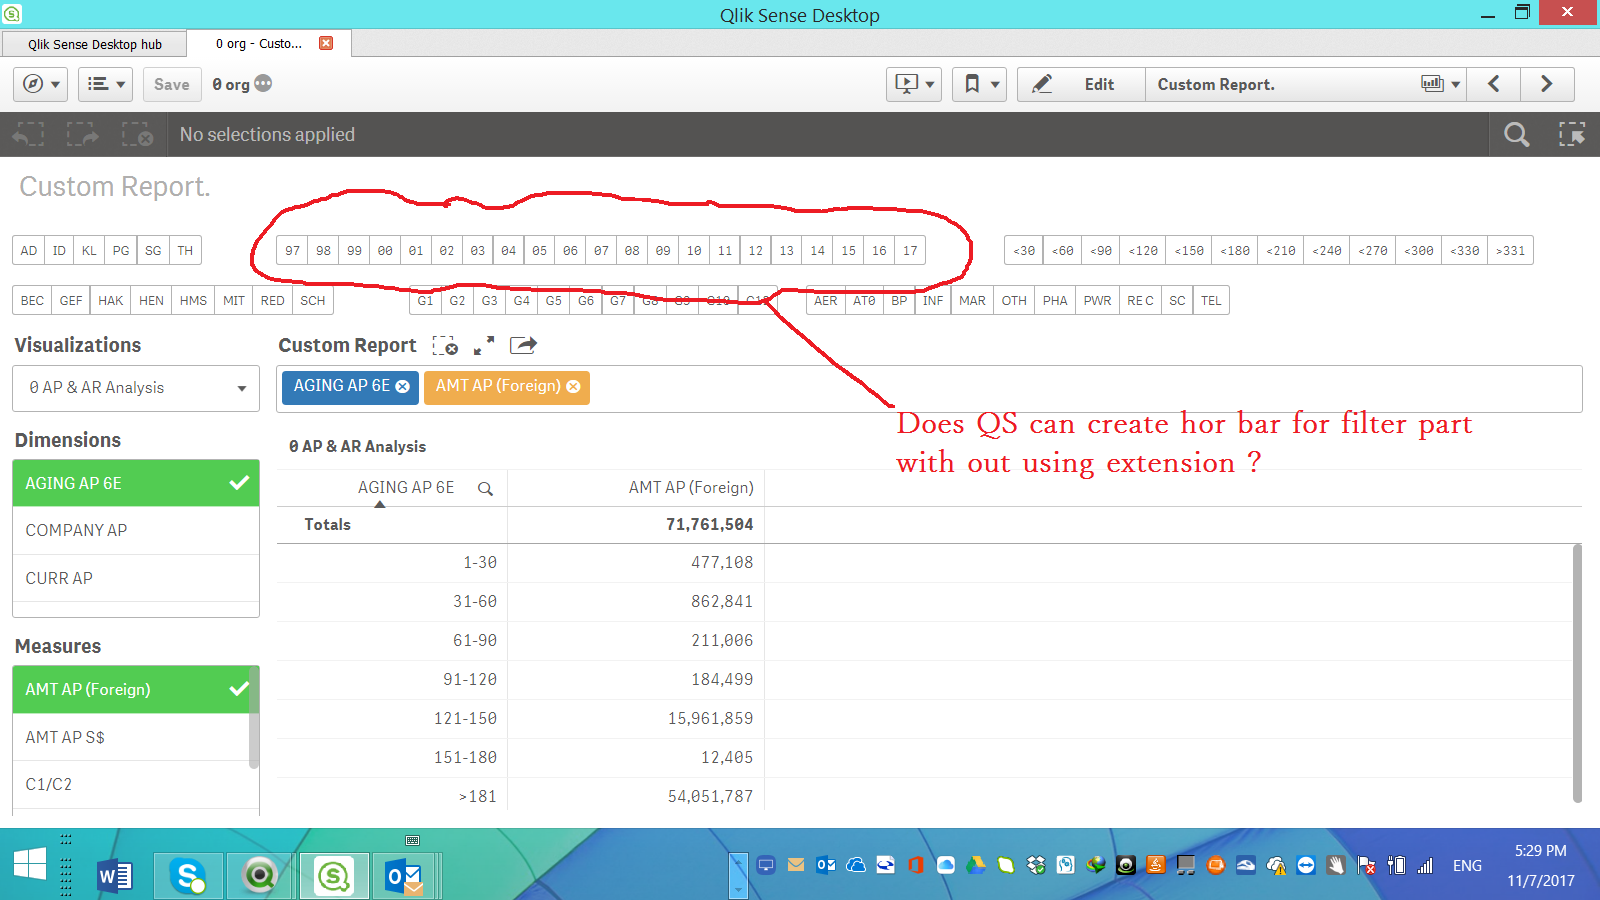Toggle the CURR AP dimension

pos(136,578)
